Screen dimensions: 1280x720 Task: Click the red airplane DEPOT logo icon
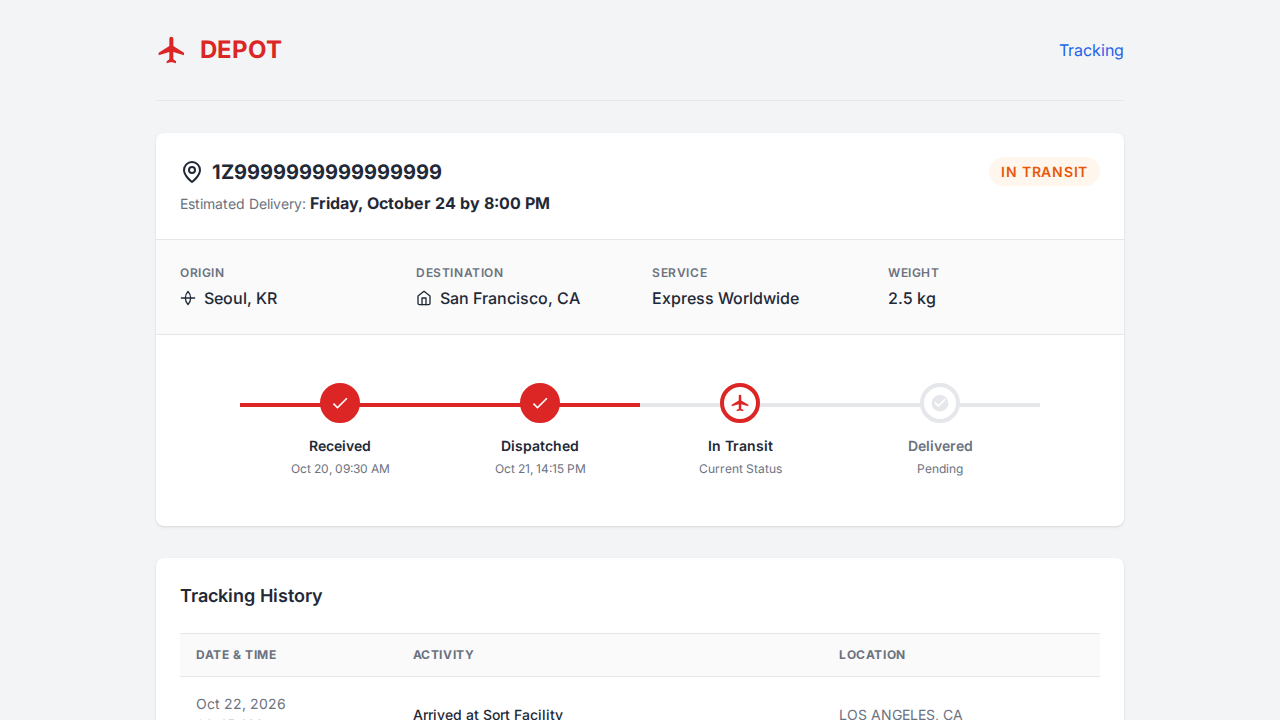(172, 50)
